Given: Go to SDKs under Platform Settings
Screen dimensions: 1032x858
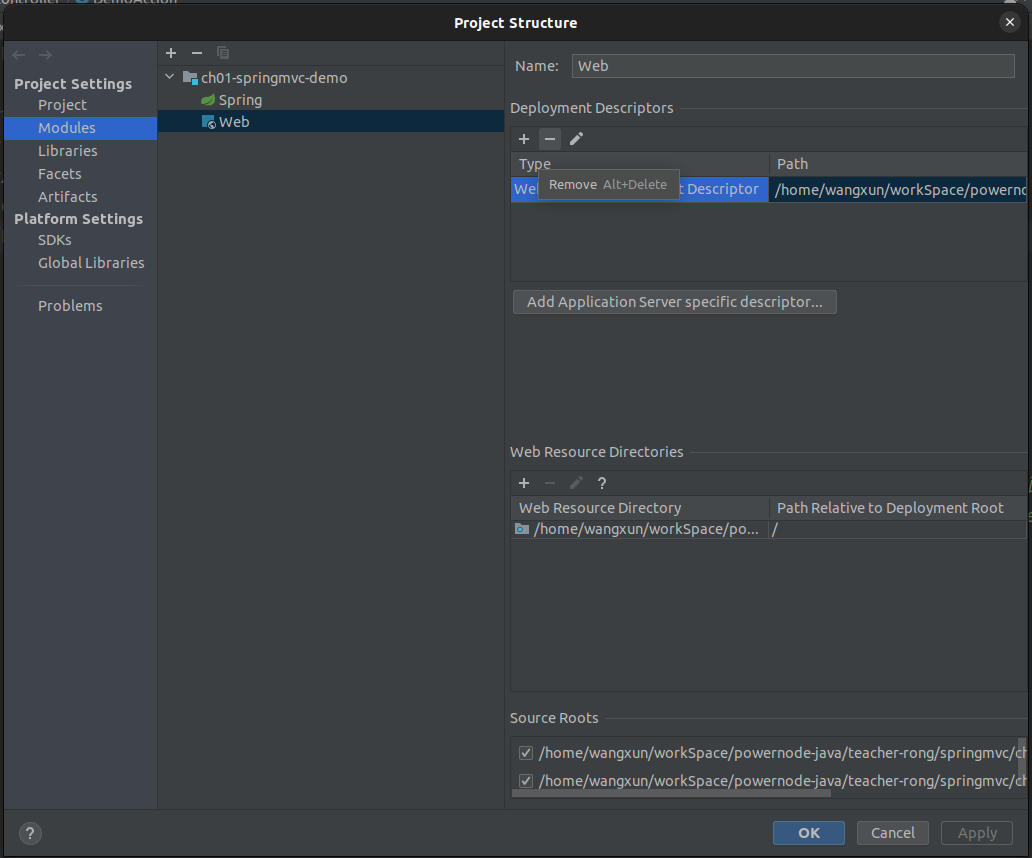Looking at the screenshot, I should click(55, 240).
